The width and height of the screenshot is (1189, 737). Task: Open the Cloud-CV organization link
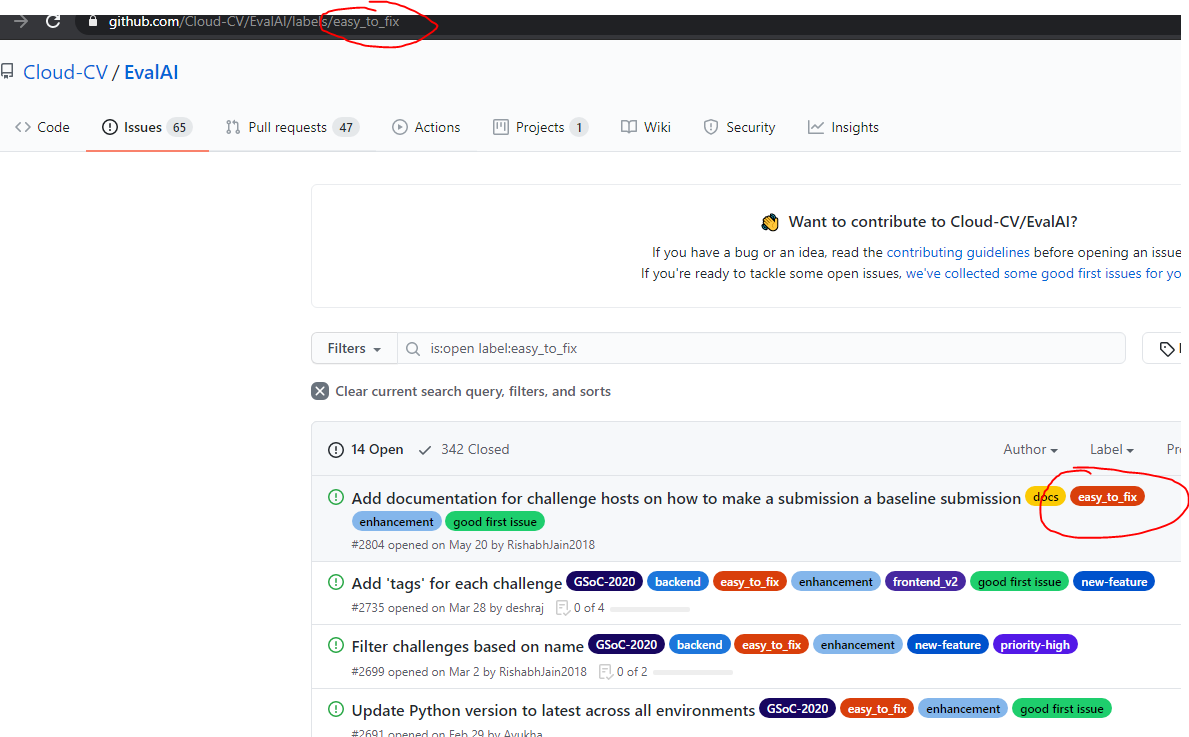click(65, 72)
